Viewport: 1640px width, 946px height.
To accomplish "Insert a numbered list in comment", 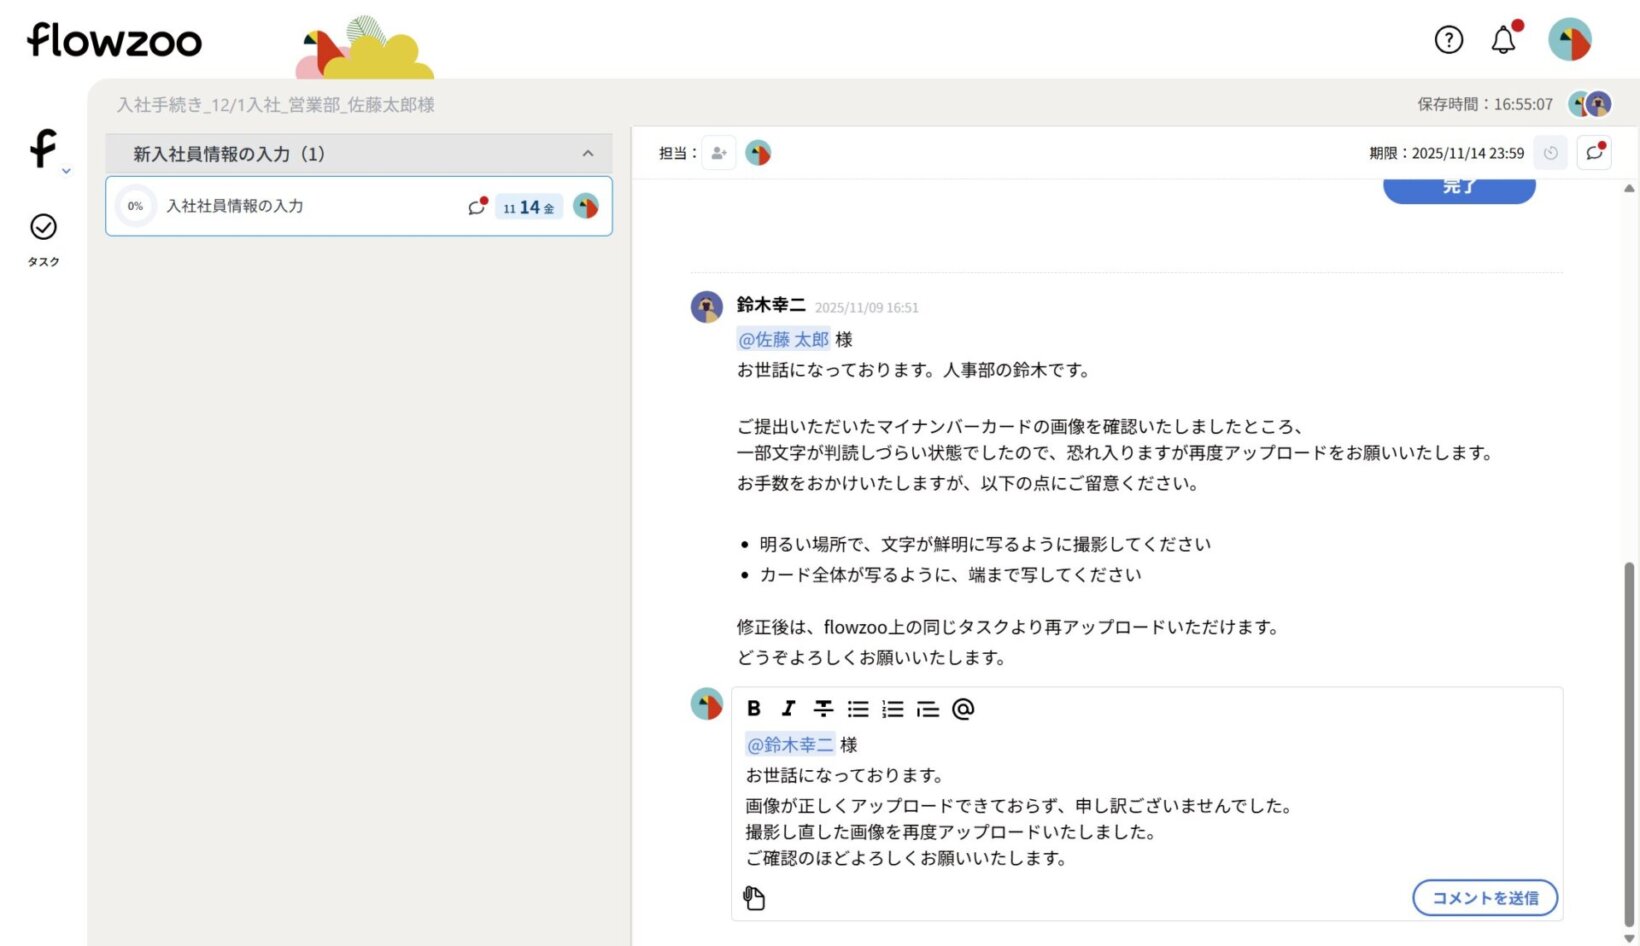I will (893, 709).
